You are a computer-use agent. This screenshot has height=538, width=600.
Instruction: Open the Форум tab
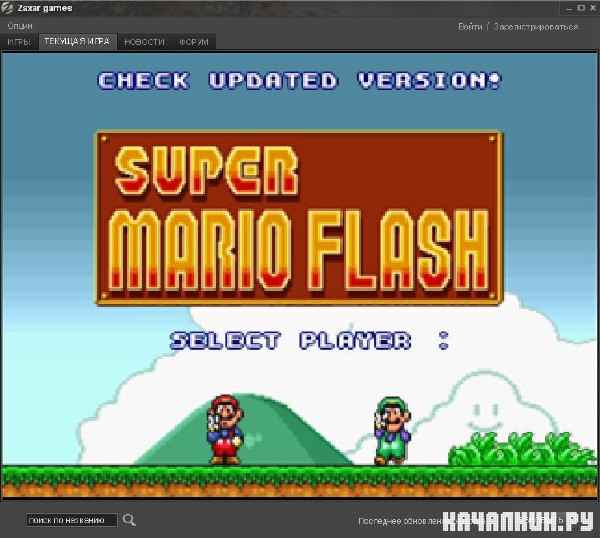(x=194, y=42)
